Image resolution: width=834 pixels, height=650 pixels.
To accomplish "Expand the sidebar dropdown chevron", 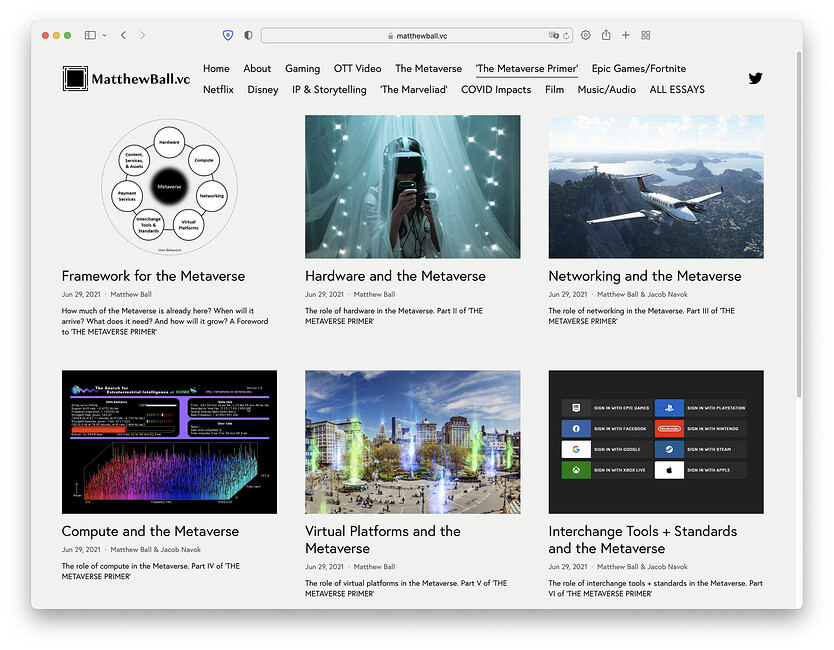I will pos(104,35).
